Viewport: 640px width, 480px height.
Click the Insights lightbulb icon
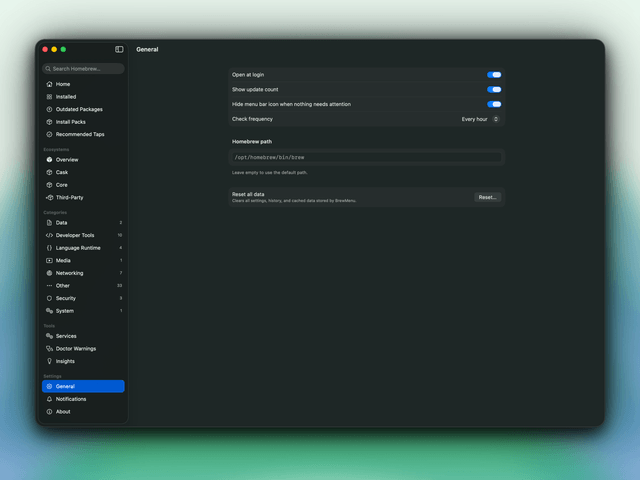[x=49, y=361]
